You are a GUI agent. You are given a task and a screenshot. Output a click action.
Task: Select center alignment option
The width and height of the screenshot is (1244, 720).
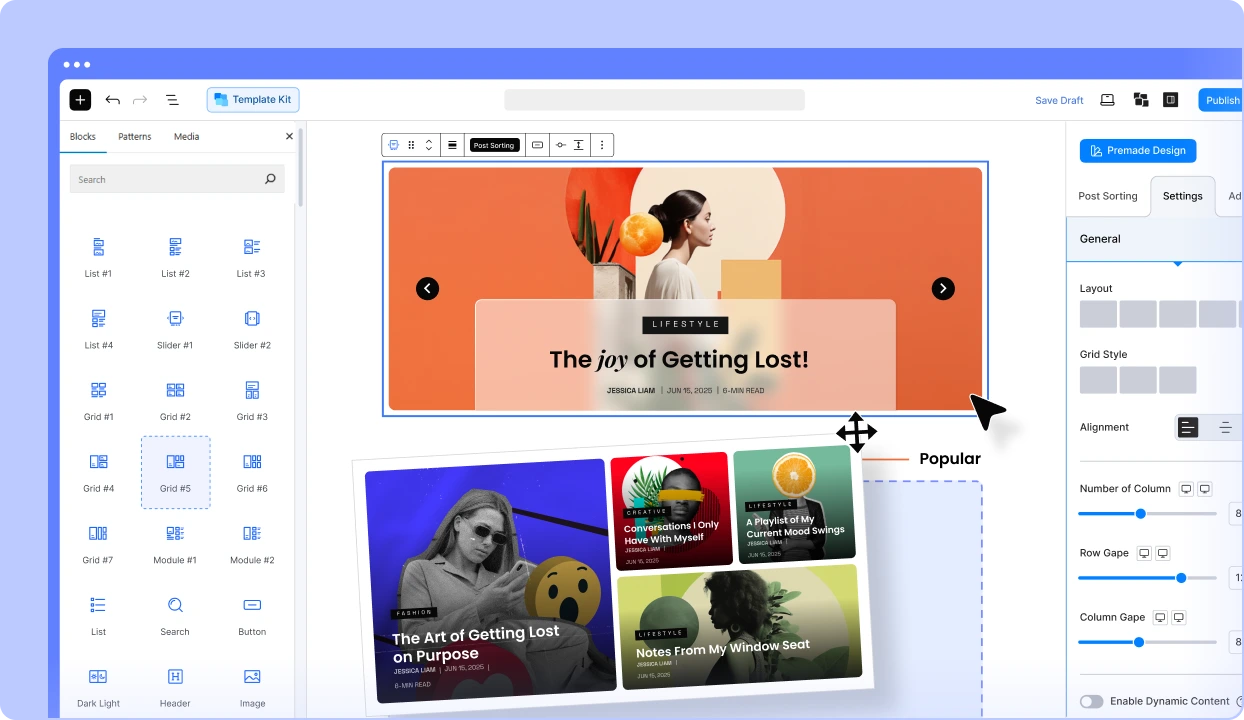click(x=1225, y=428)
